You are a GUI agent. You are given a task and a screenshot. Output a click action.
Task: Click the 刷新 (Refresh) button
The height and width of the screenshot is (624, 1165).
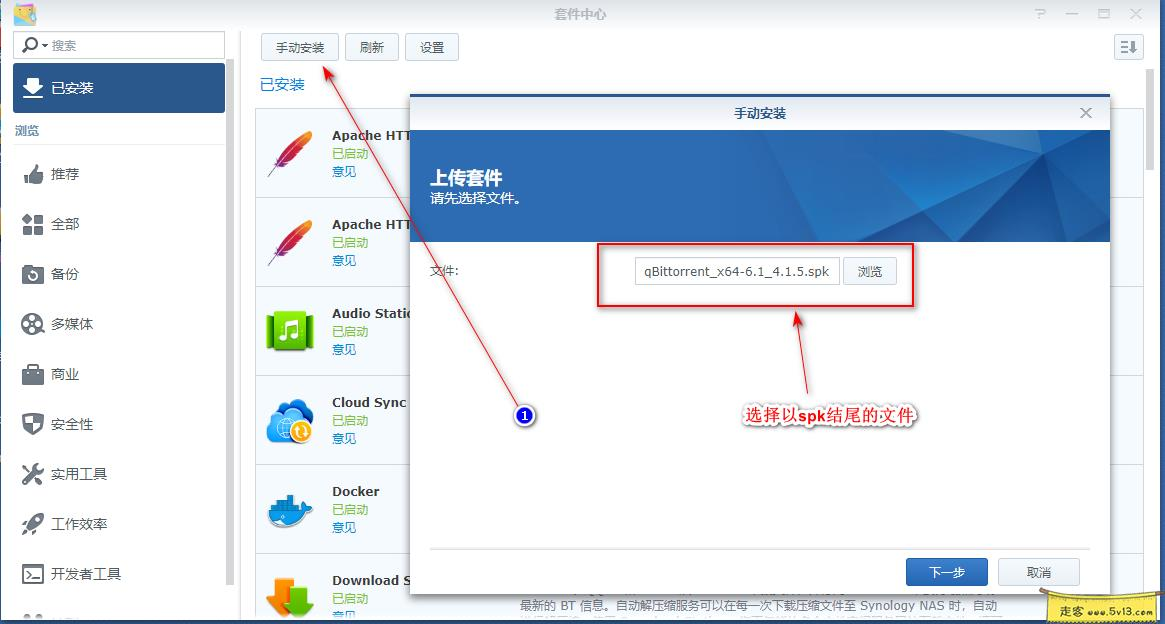(x=371, y=46)
